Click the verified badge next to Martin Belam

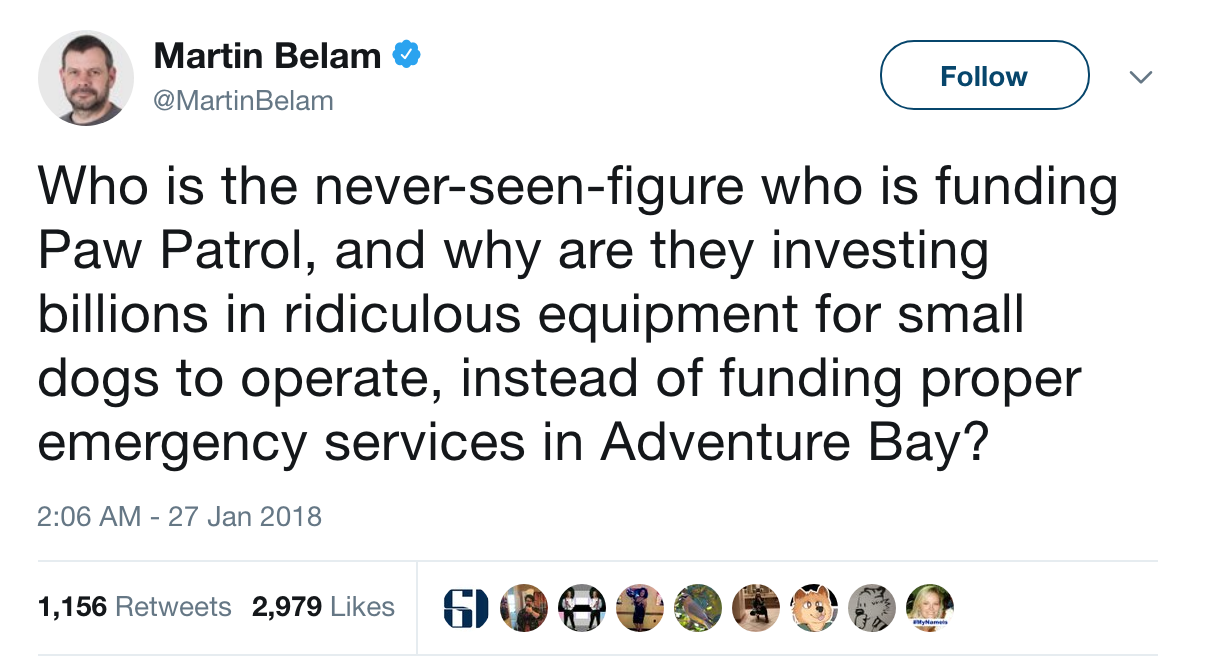[x=408, y=55]
